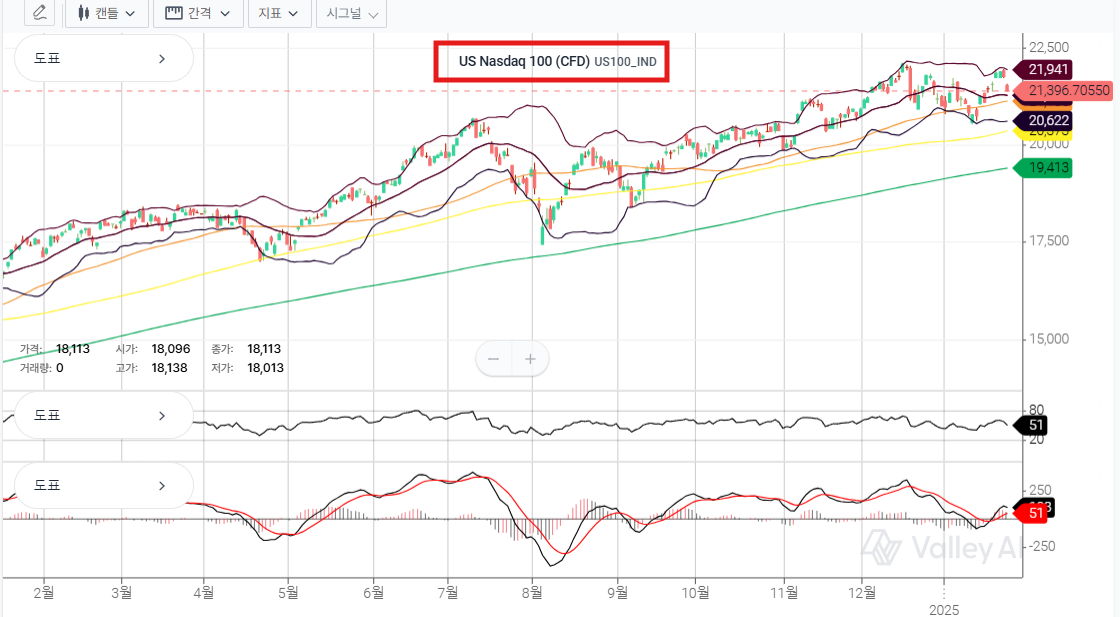Click the red 51 MACD signal tag

tap(1036, 513)
